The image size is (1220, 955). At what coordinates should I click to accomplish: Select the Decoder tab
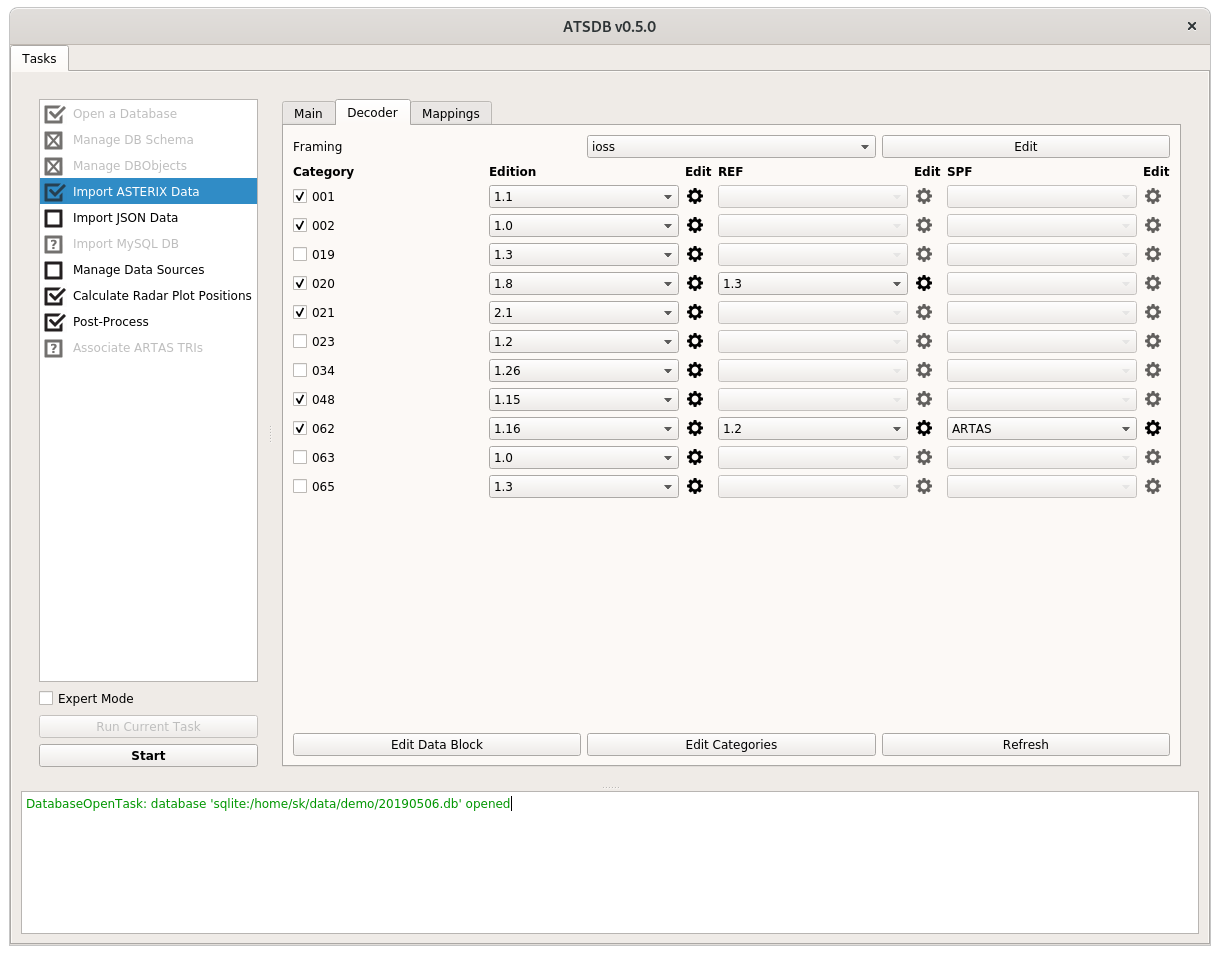pos(372,113)
